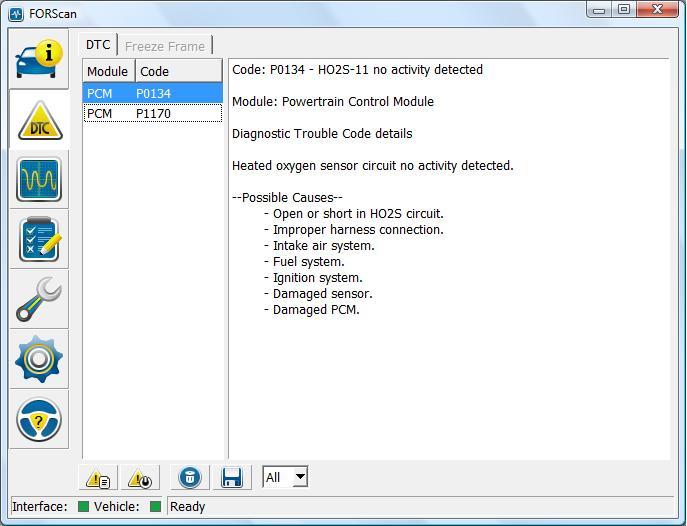The height and width of the screenshot is (526, 687).
Task: Open the gear configuration section
Action: (x=39, y=359)
